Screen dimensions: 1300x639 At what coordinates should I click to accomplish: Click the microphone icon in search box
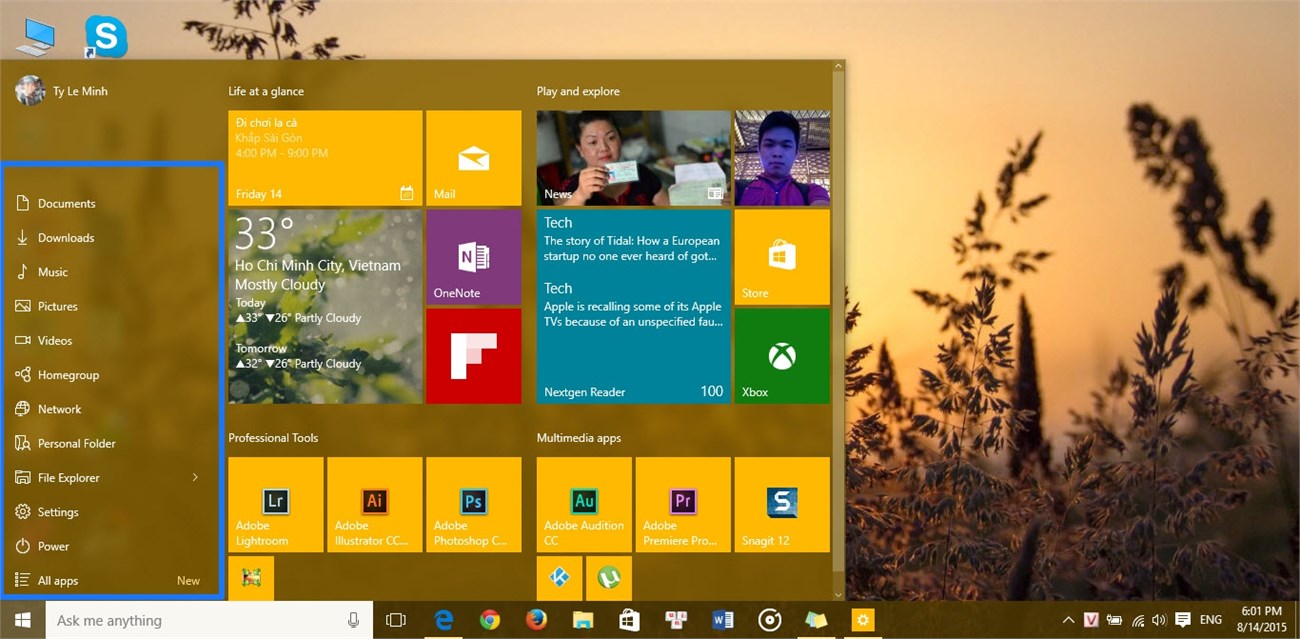tap(353, 620)
